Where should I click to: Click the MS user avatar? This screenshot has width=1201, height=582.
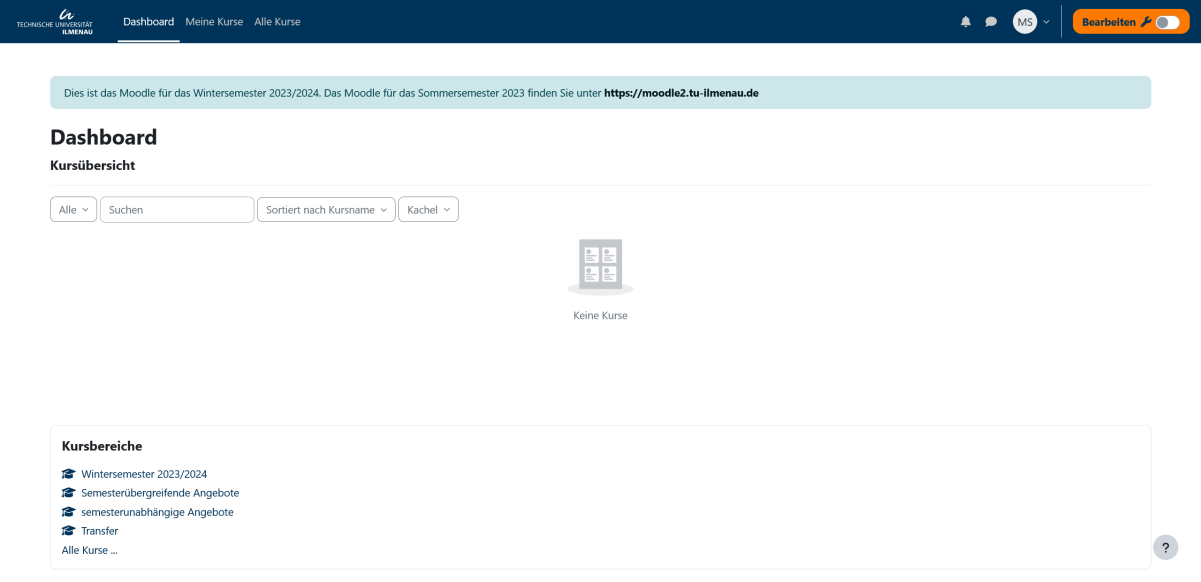[1025, 22]
